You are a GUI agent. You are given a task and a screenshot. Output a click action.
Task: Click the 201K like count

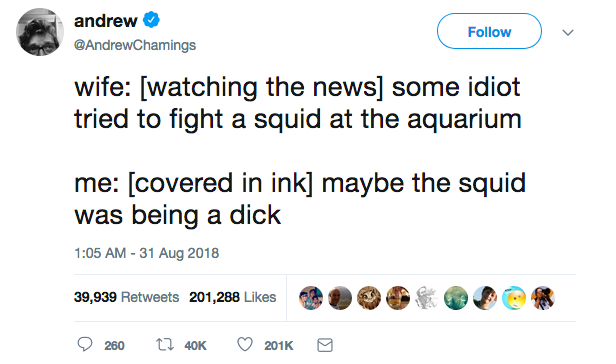coord(279,346)
